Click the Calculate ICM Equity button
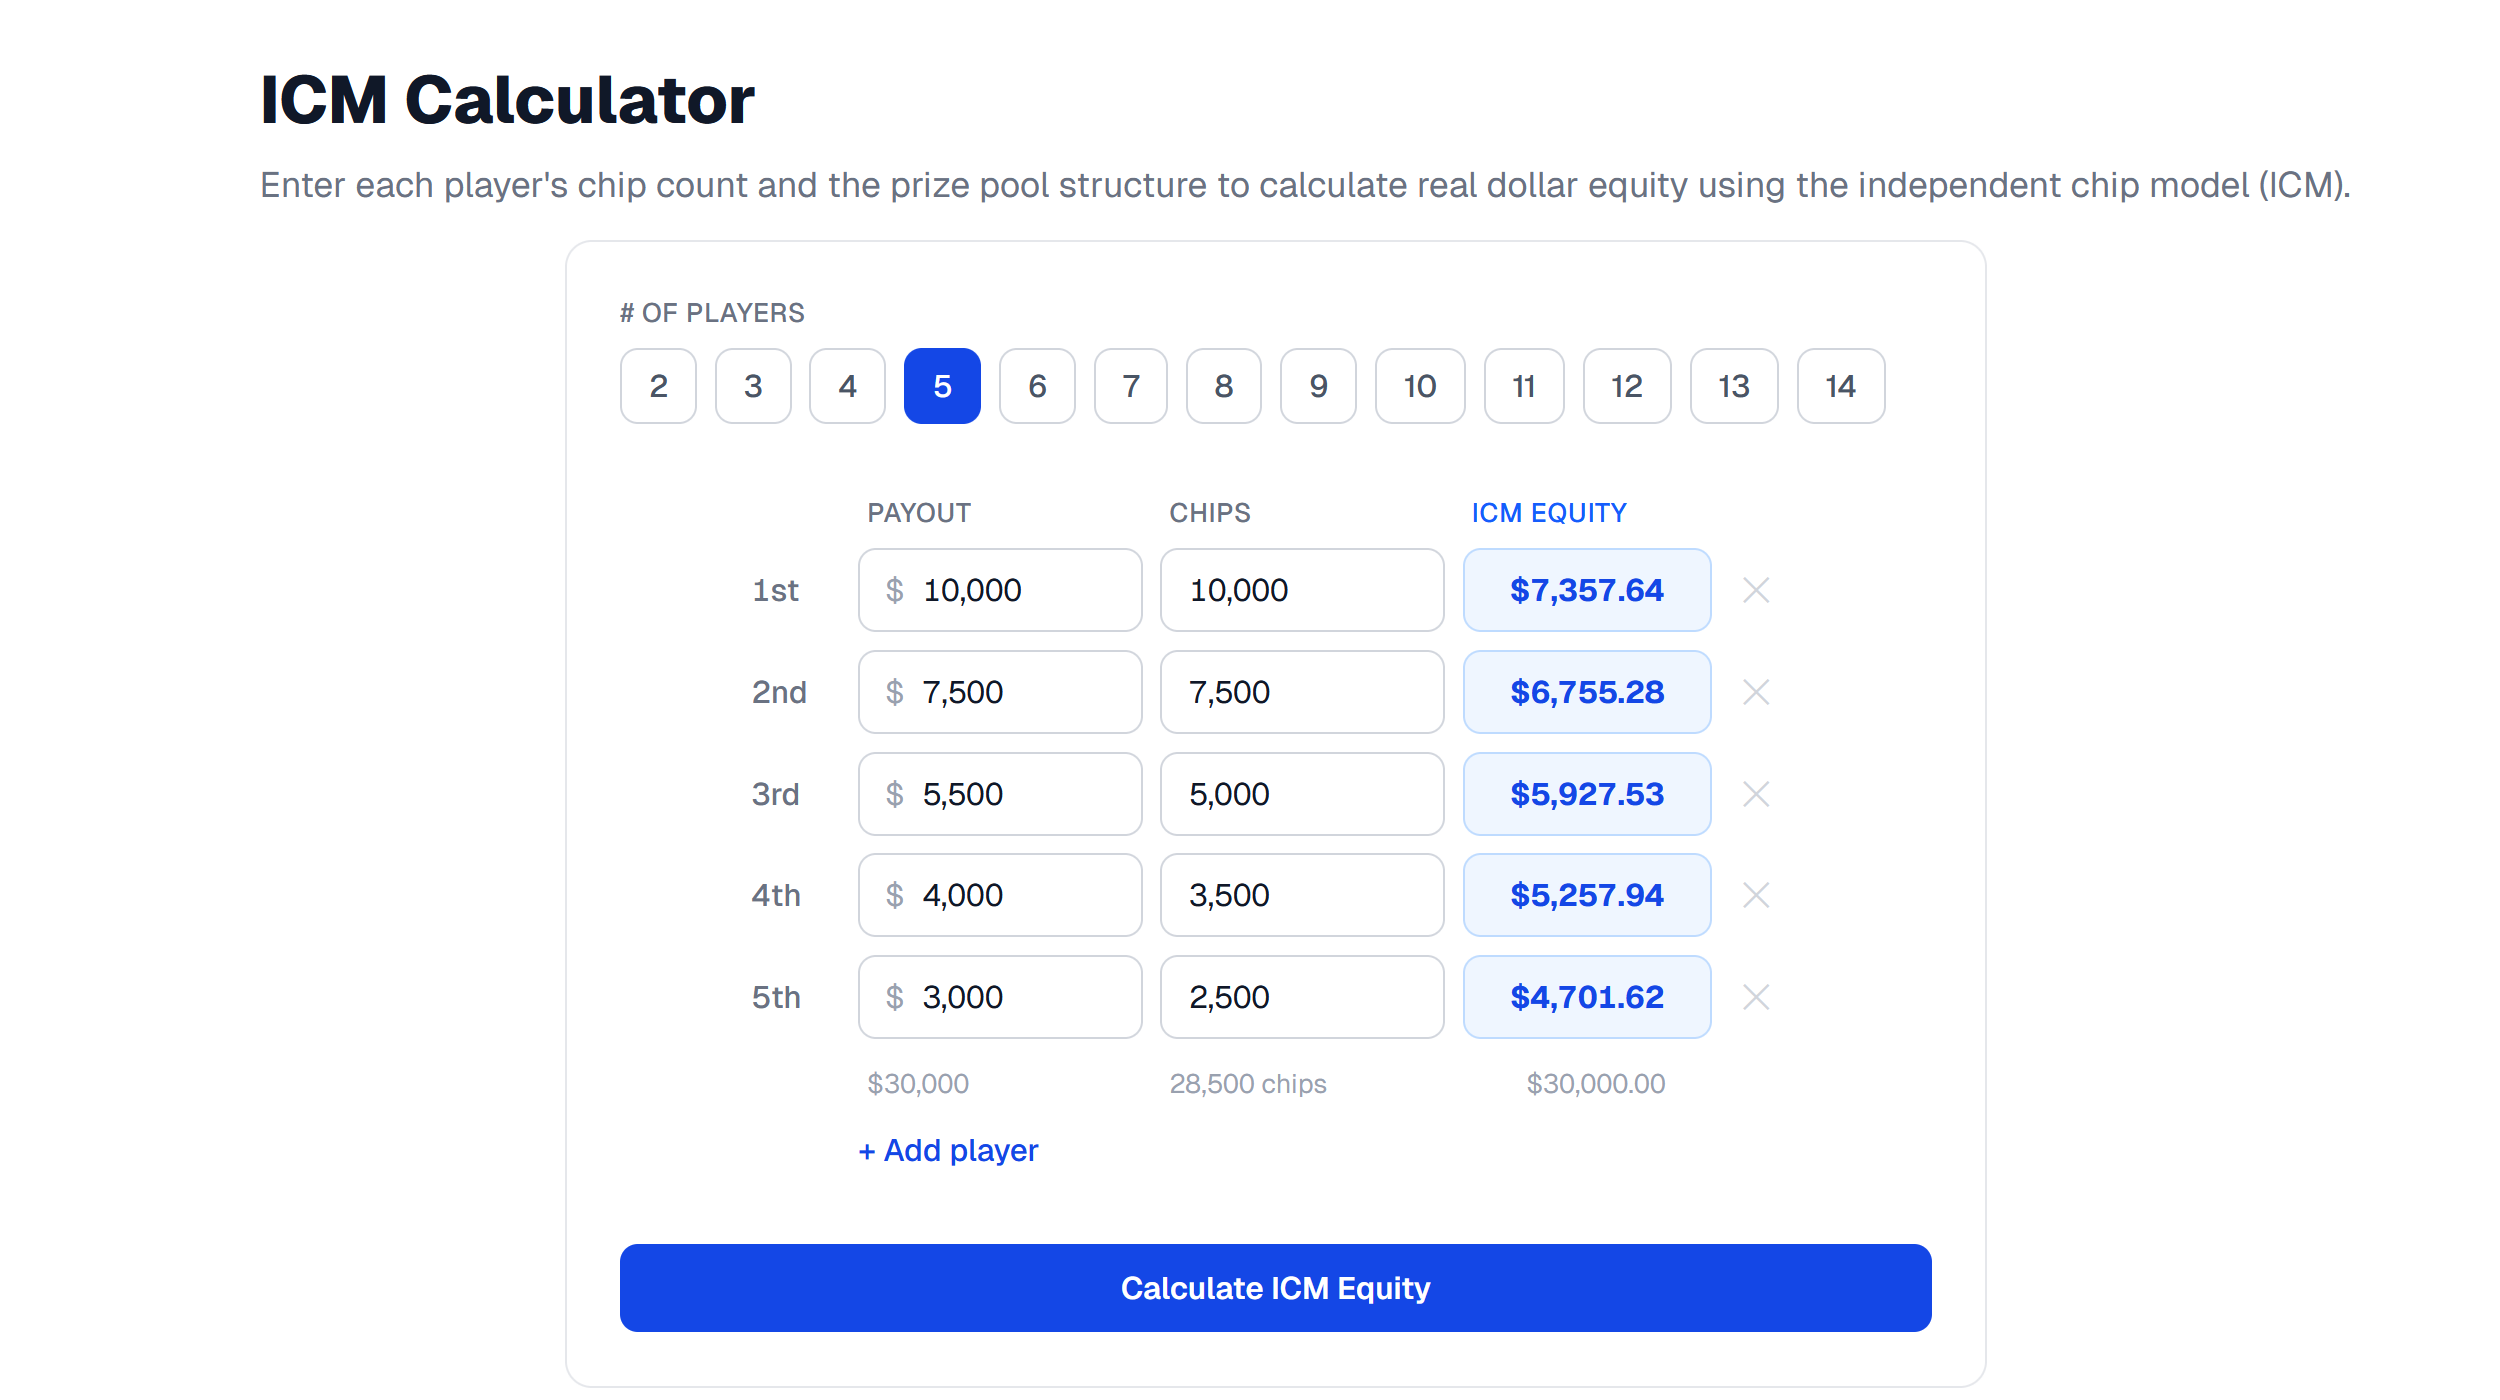This screenshot has height=1400, width=2500. [x=1275, y=1288]
